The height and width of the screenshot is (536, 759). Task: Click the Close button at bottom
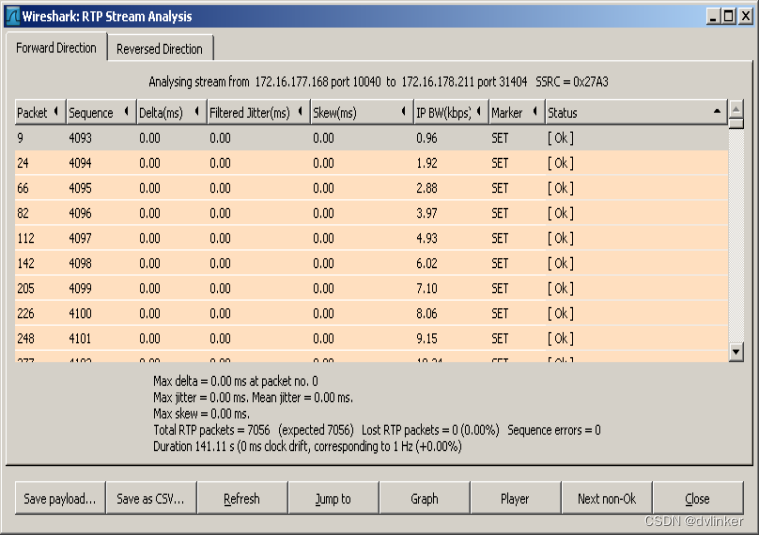click(698, 498)
